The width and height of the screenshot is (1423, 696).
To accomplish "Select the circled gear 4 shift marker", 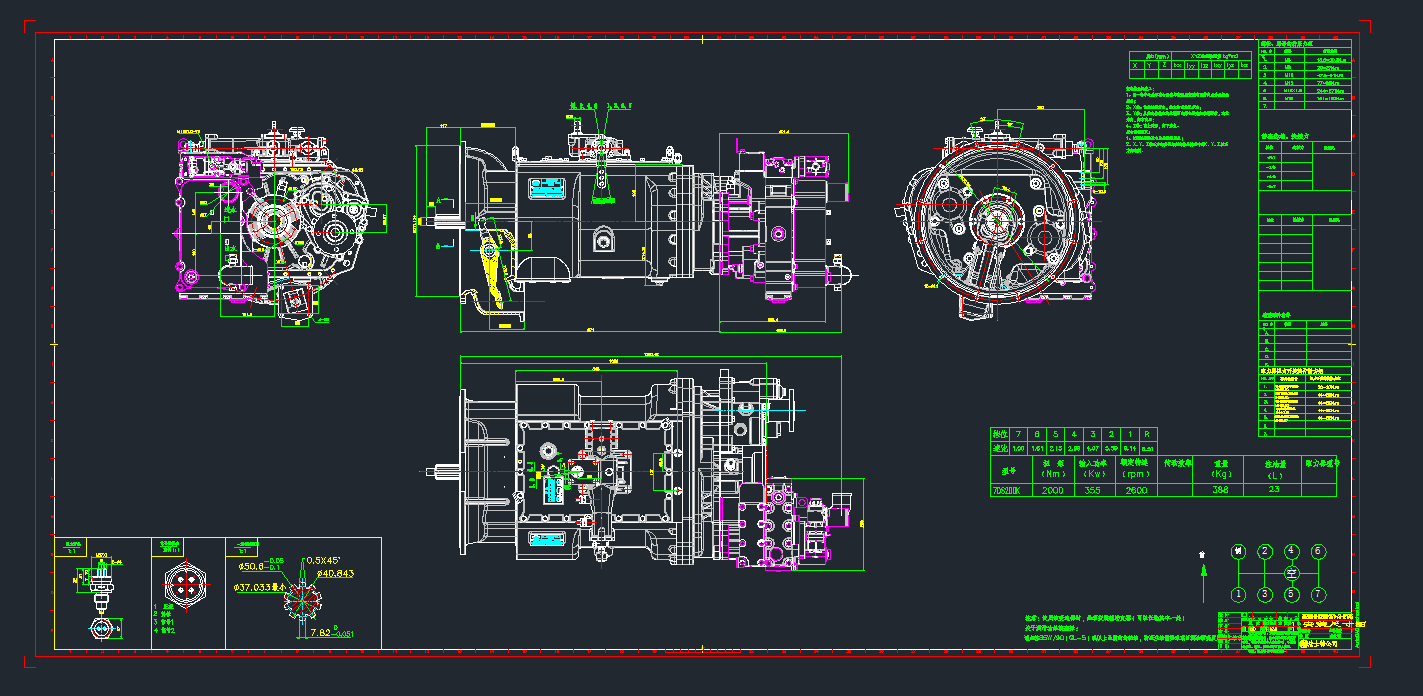I will pos(1291,551).
